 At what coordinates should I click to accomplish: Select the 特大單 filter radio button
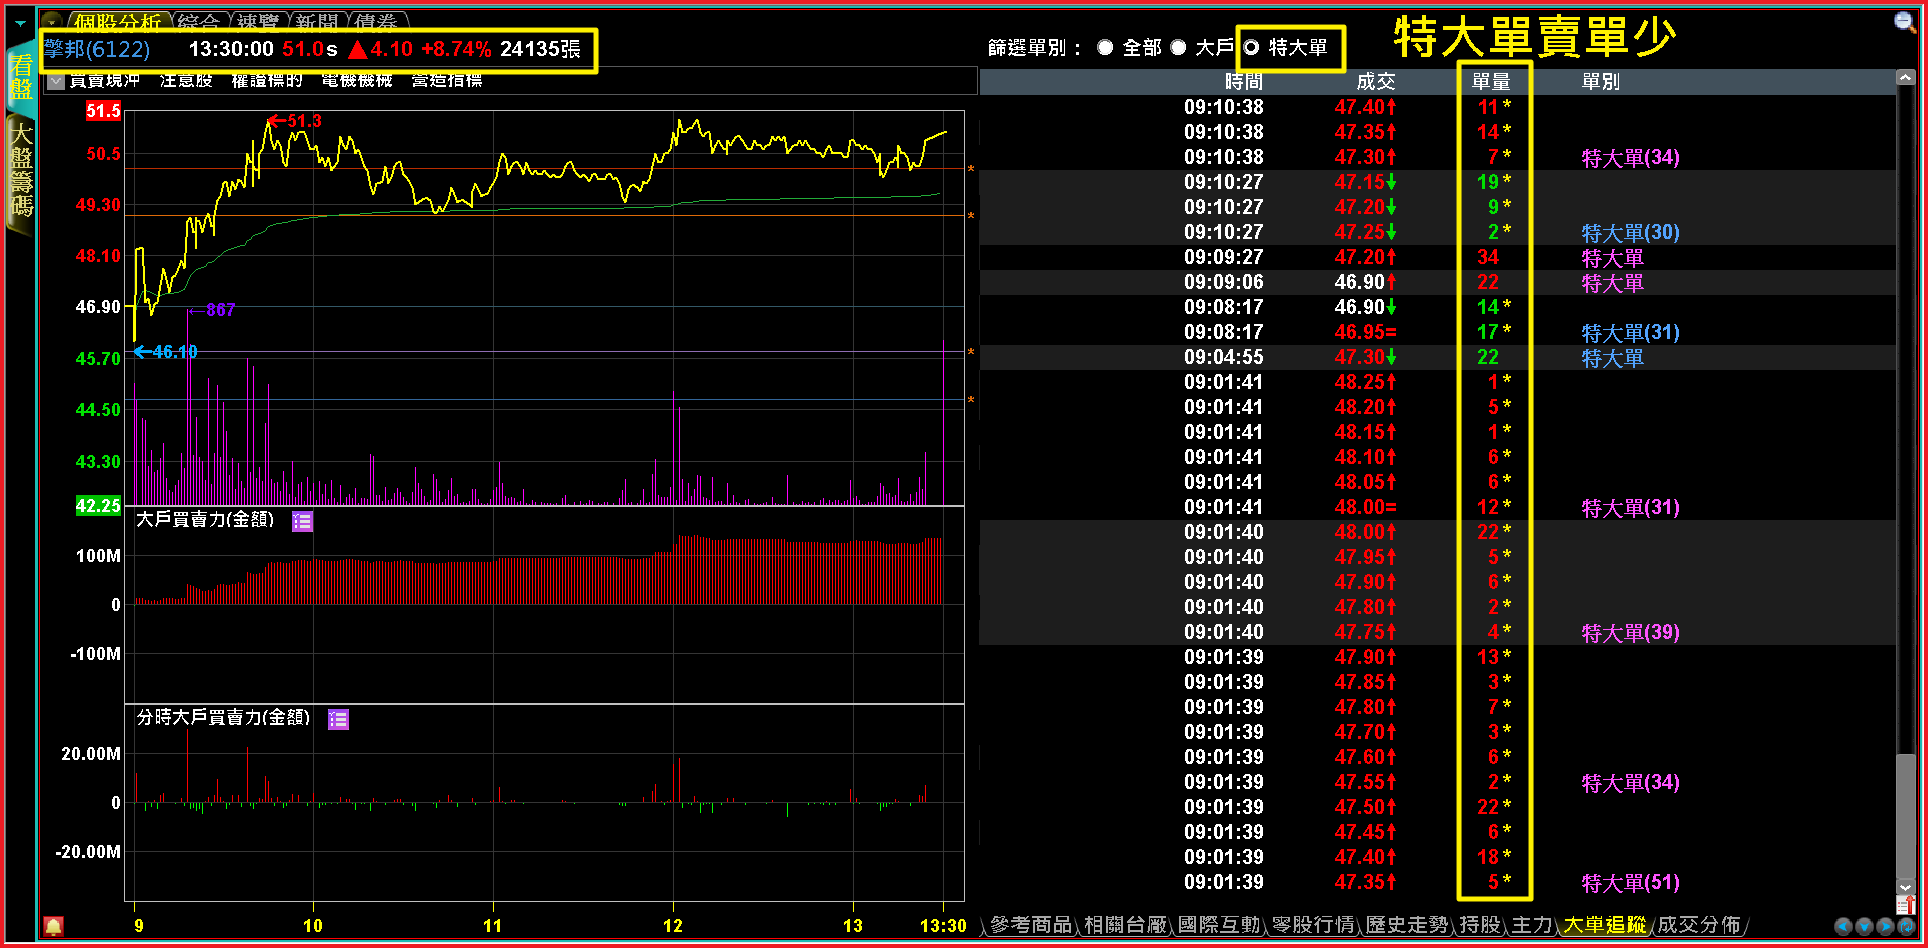pos(1251,48)
